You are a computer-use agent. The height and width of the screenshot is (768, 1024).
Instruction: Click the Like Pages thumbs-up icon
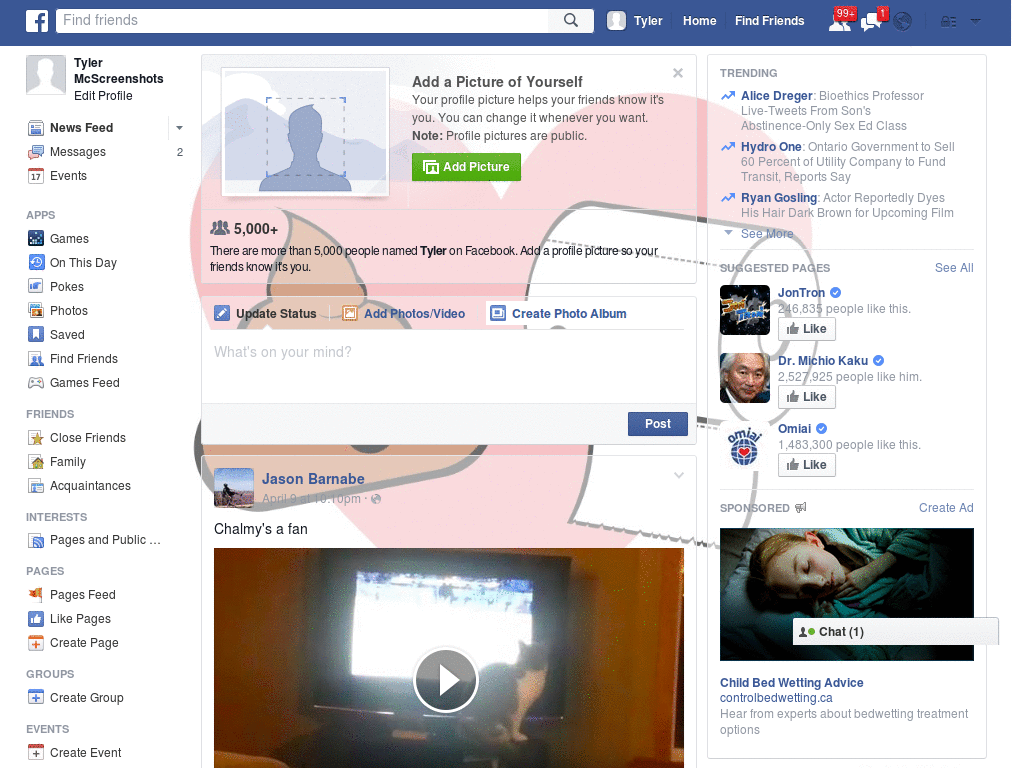click(36, 618)
